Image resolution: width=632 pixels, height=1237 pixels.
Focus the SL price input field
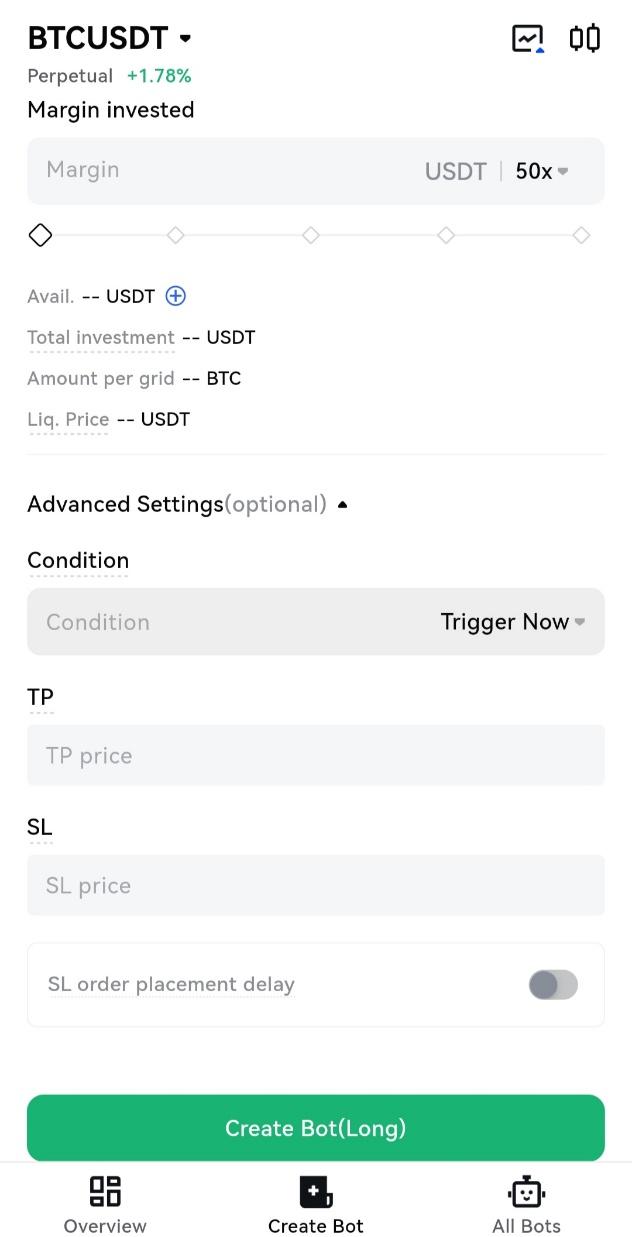[316, 886]
